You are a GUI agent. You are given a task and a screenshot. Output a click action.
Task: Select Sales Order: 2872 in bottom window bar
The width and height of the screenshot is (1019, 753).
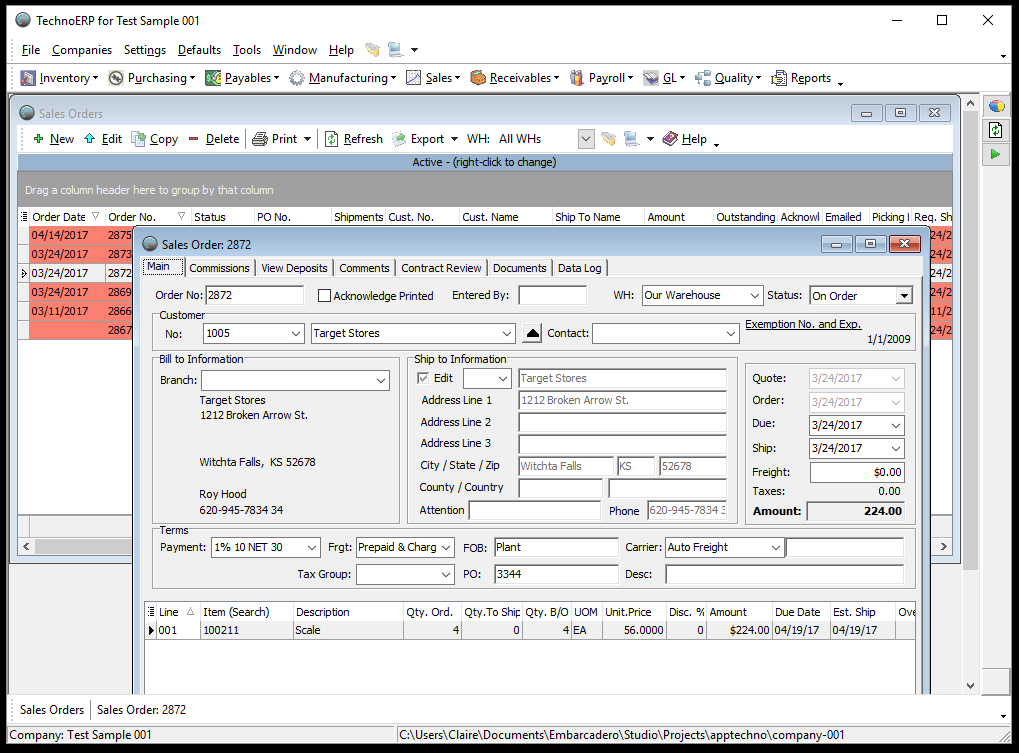[141, 709]
